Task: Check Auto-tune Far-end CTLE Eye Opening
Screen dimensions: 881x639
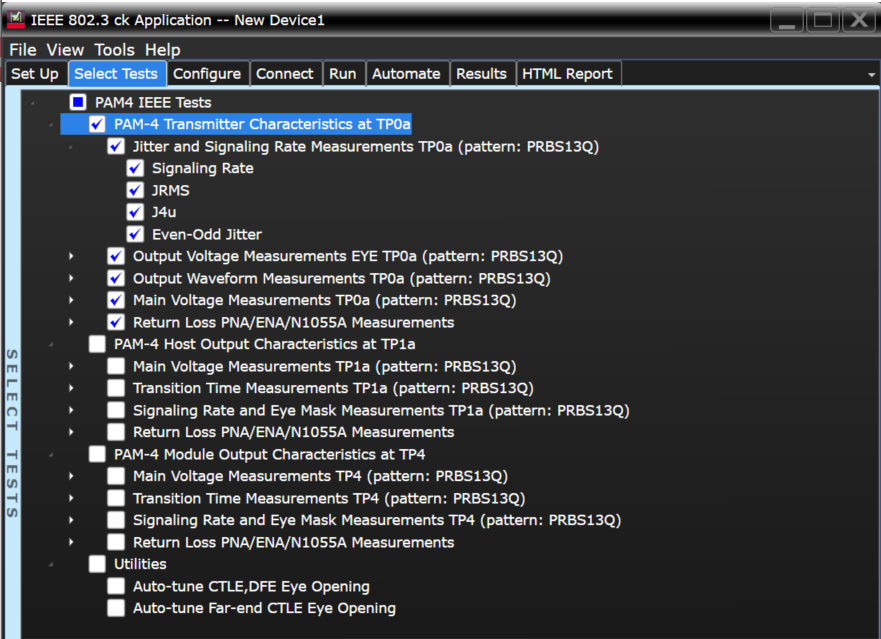Action: (116, 608)
